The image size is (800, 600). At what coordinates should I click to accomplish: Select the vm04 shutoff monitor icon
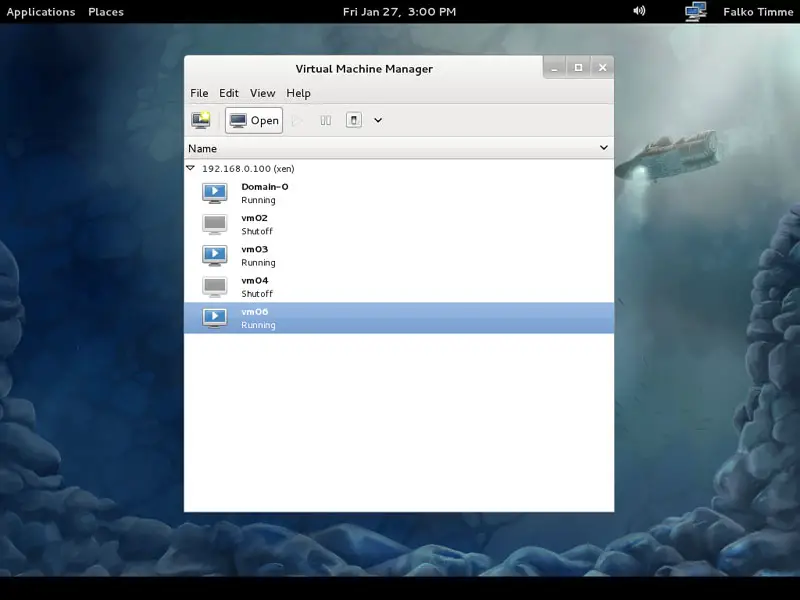215,286
